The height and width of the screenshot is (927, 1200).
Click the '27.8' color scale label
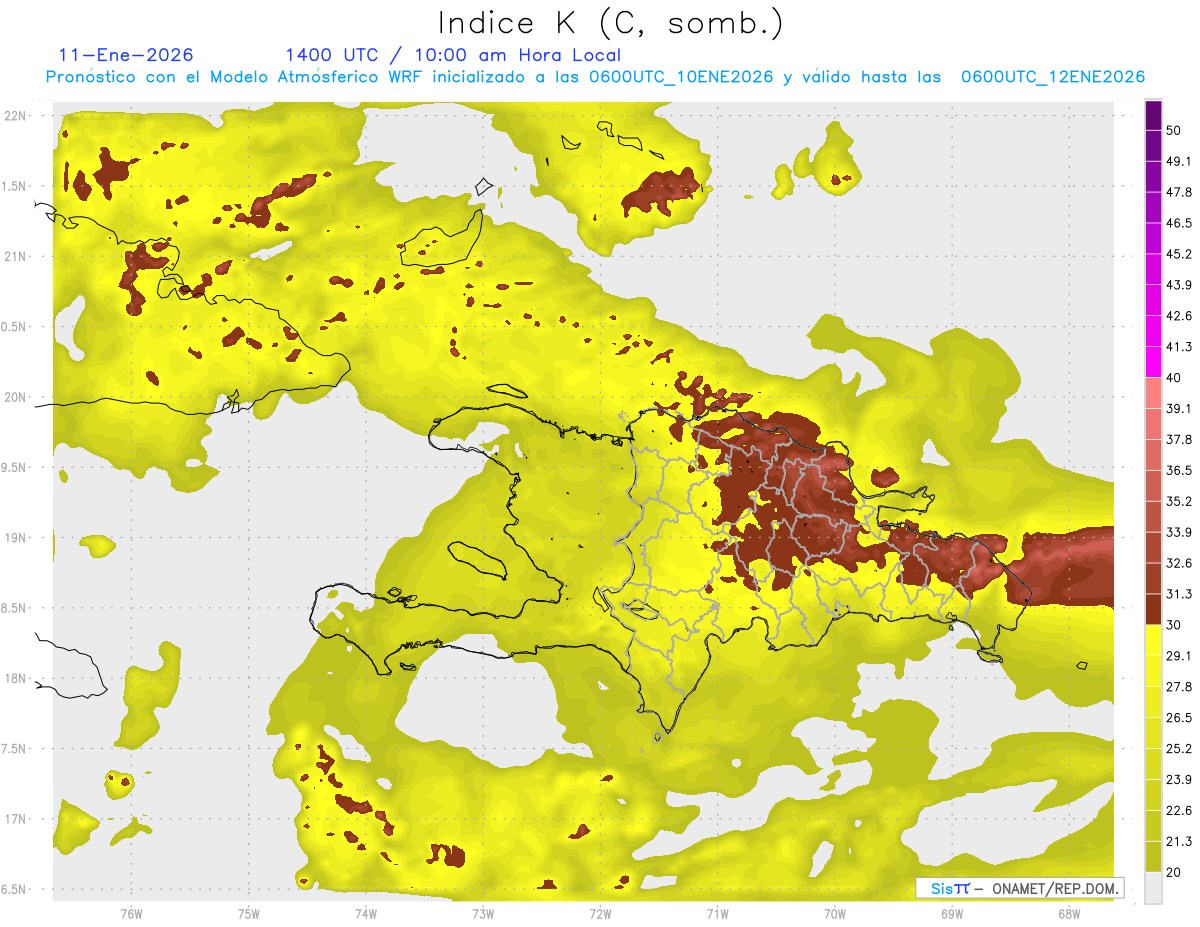coord(1179,687)
